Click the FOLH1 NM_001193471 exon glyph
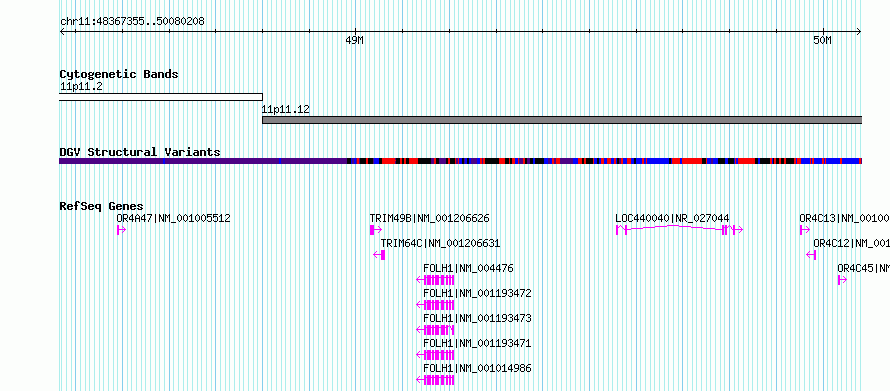Viewport: 890px width, 391px height. pos(435,355)
